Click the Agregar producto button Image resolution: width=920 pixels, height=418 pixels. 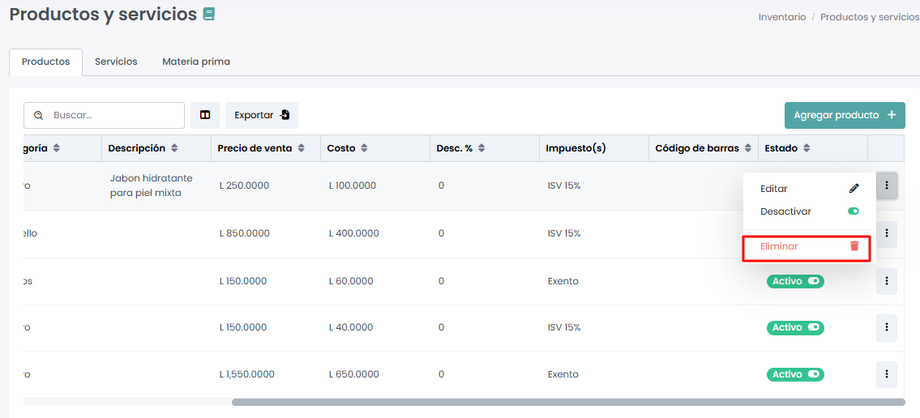(844, 115)
